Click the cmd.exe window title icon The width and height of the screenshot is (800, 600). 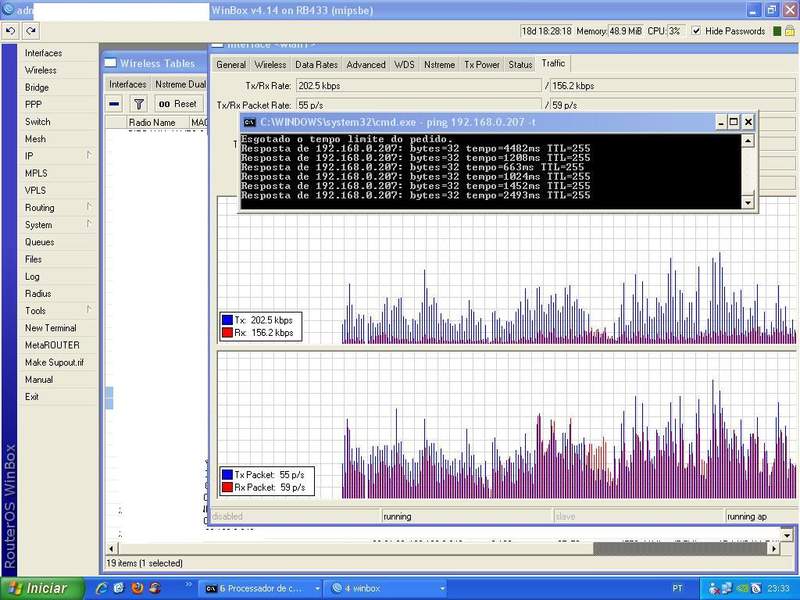pos(249,122)
